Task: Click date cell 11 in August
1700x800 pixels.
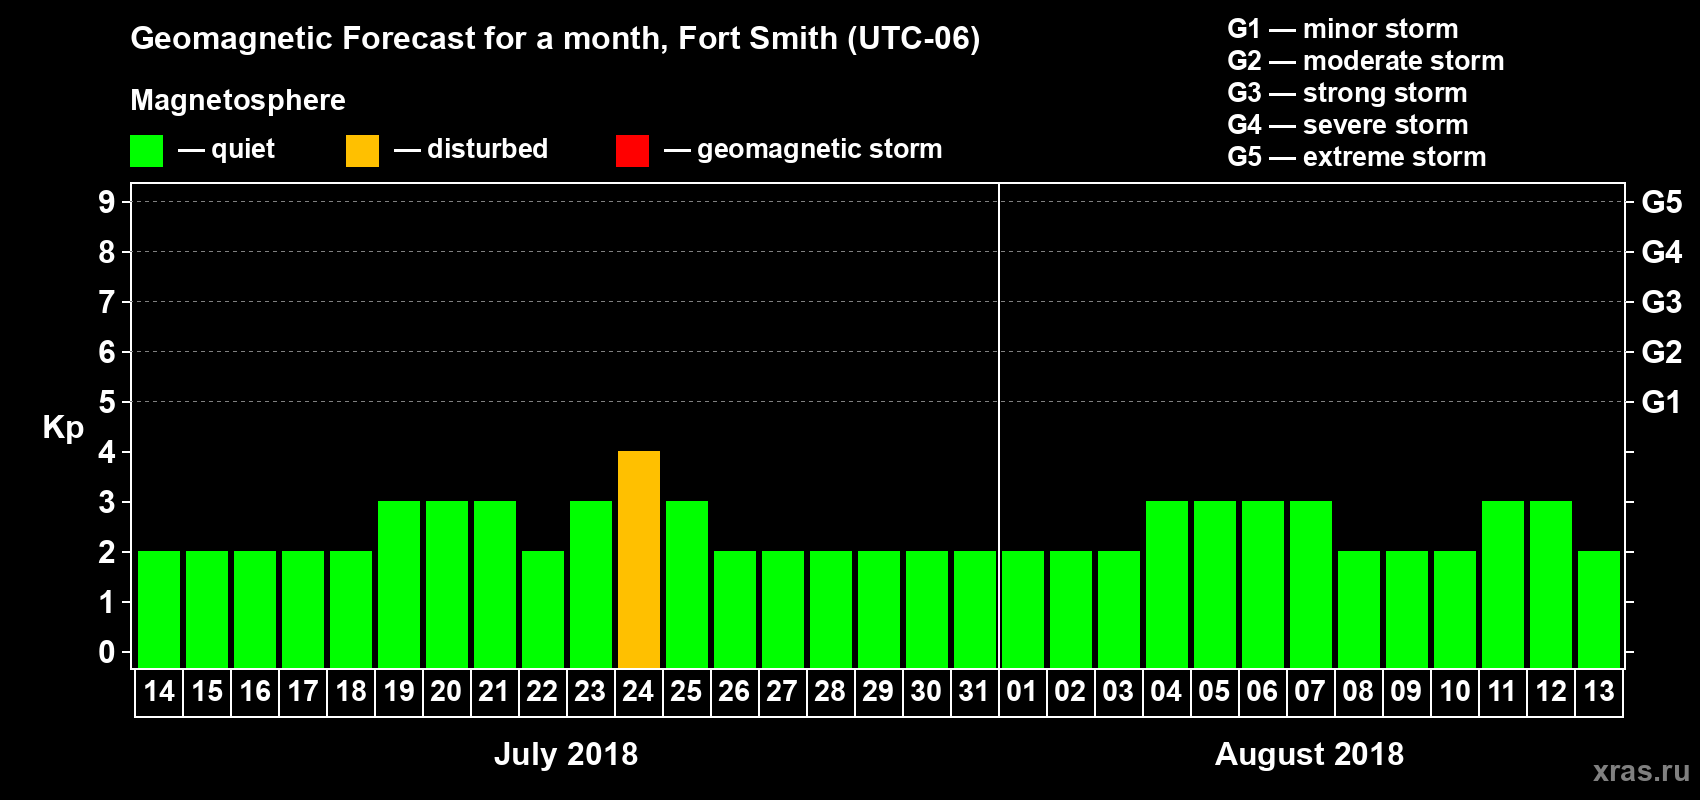Action: (1503, 692)
